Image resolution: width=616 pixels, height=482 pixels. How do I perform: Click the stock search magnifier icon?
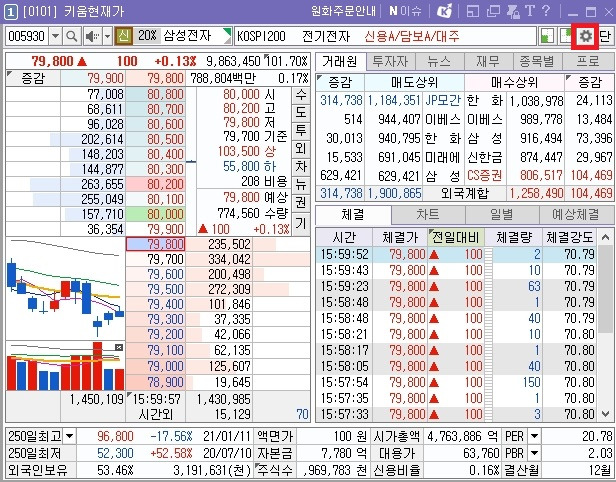point(72,37)
